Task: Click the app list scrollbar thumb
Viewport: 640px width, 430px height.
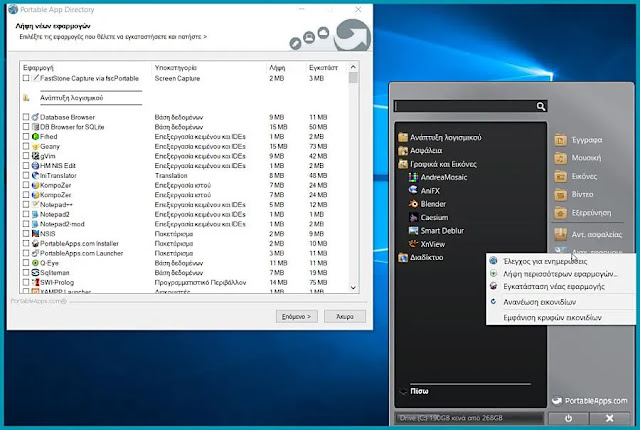Action: (353, 78)
